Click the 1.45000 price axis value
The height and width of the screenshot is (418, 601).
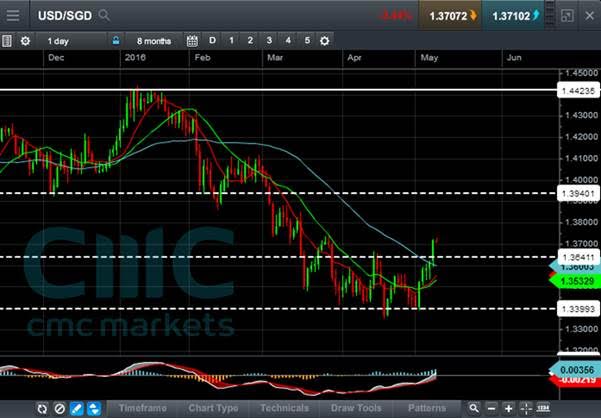(581, 73)
